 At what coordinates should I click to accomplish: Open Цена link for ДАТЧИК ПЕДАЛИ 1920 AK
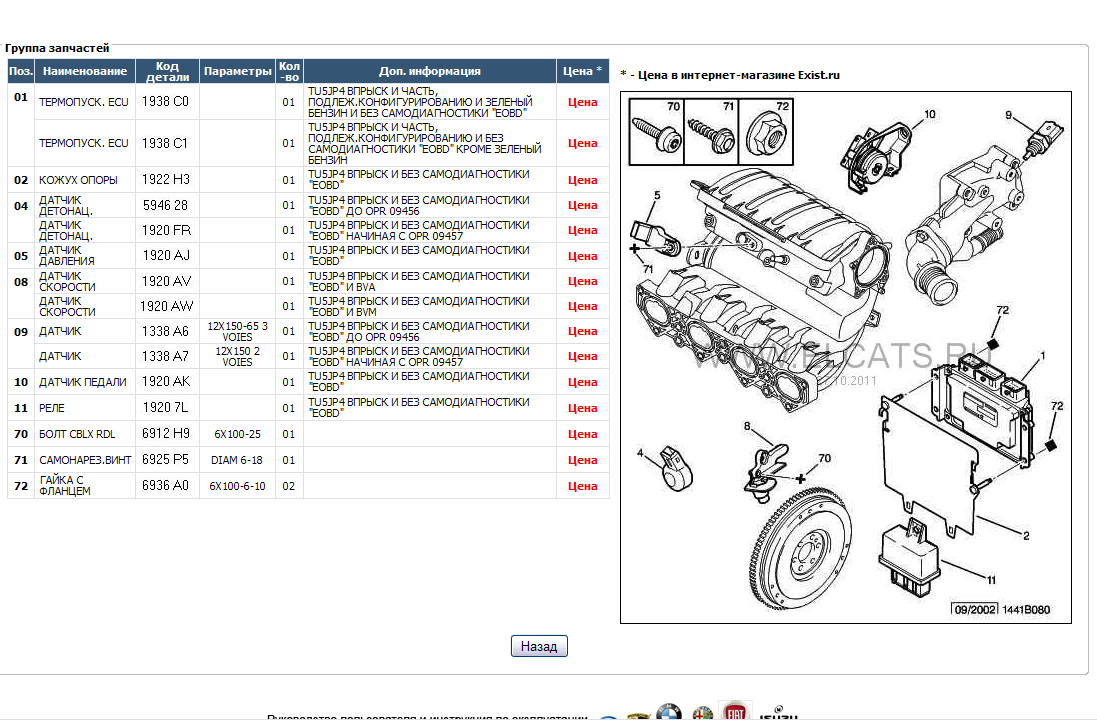tap(582, 382)
